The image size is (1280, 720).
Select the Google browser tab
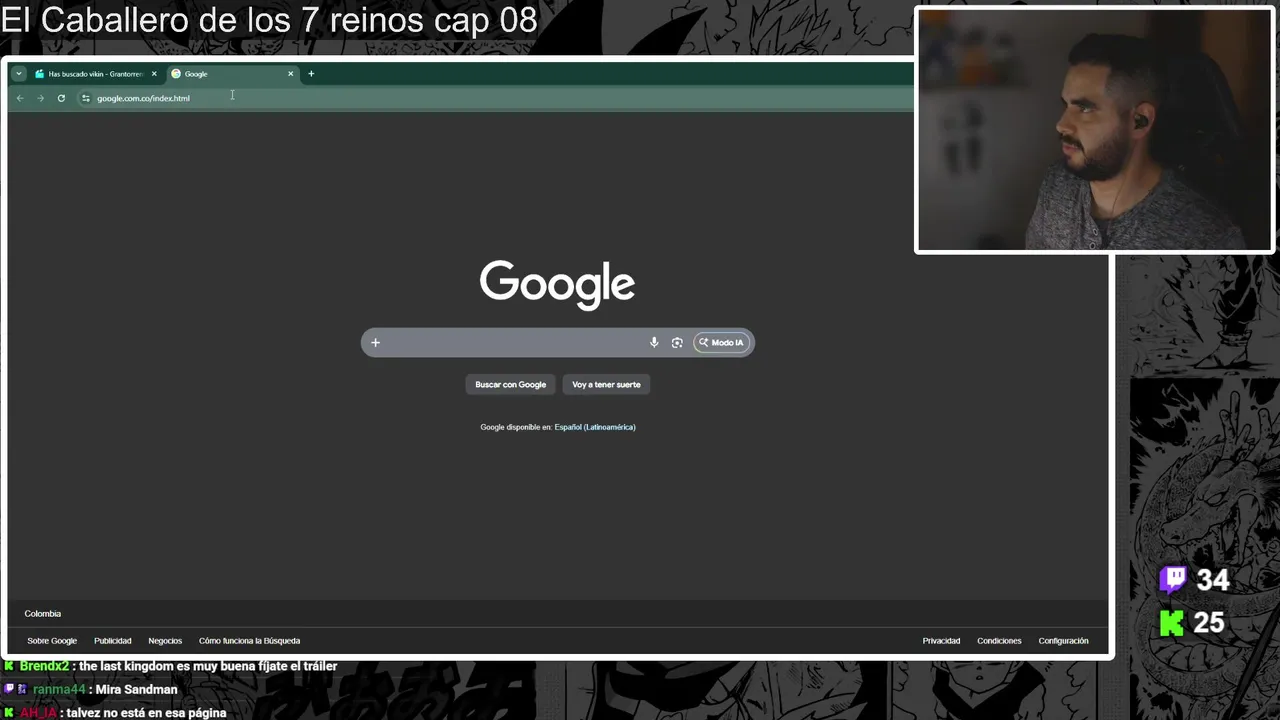click(x=234, y=74)
